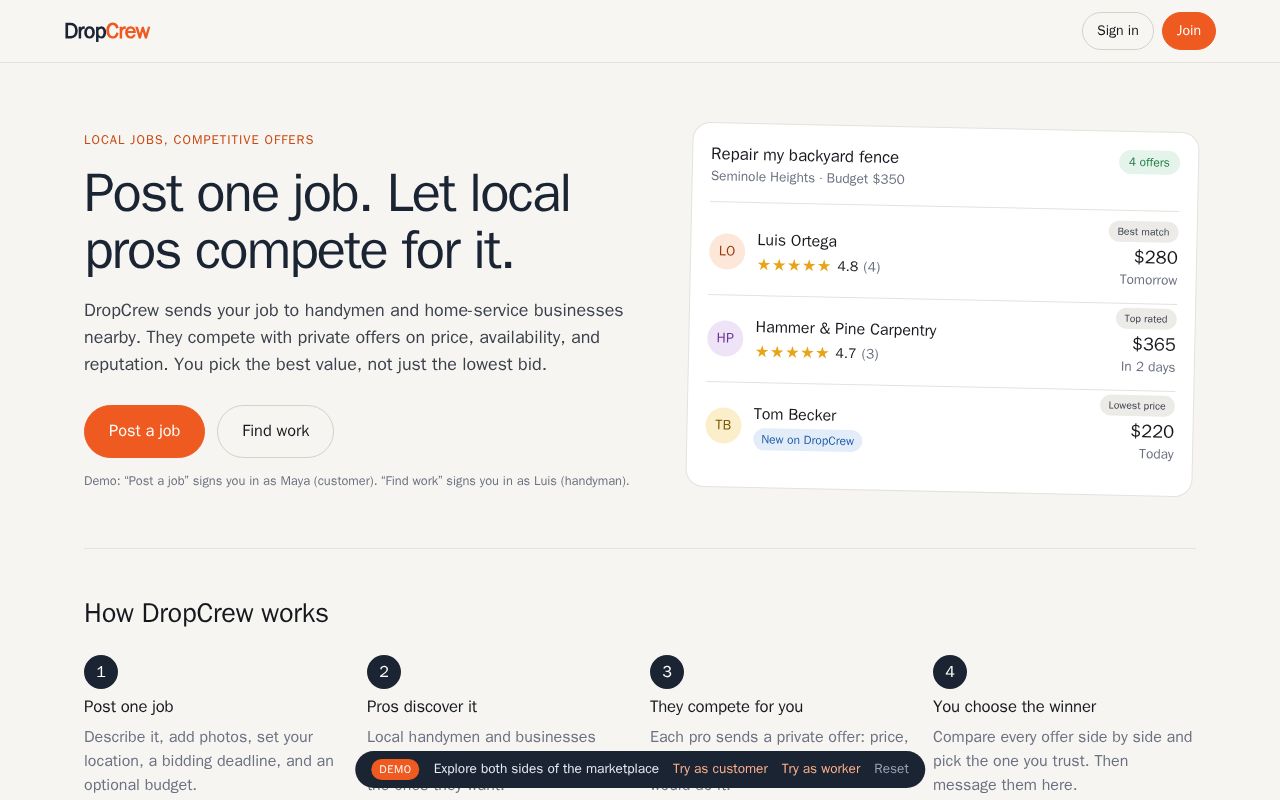The image size is (1280, 800).
Task: Click Local jobs, competitive offers tagline
Action: [199, 140]
